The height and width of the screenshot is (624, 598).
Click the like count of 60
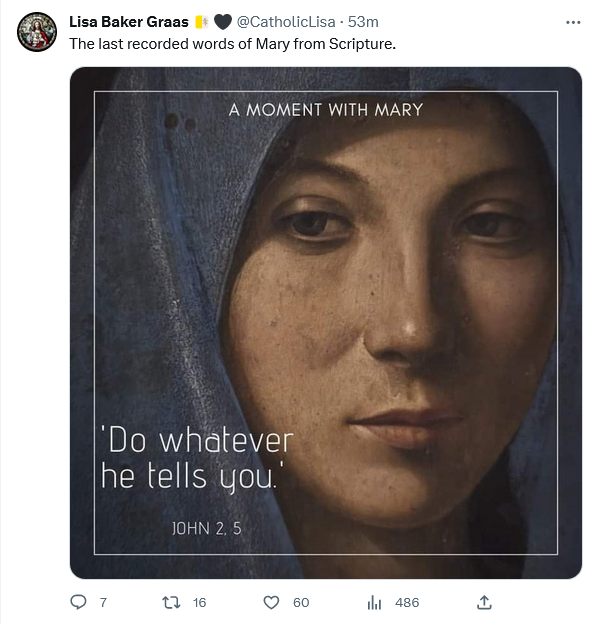pyautogui.click(x=301, y=603)
